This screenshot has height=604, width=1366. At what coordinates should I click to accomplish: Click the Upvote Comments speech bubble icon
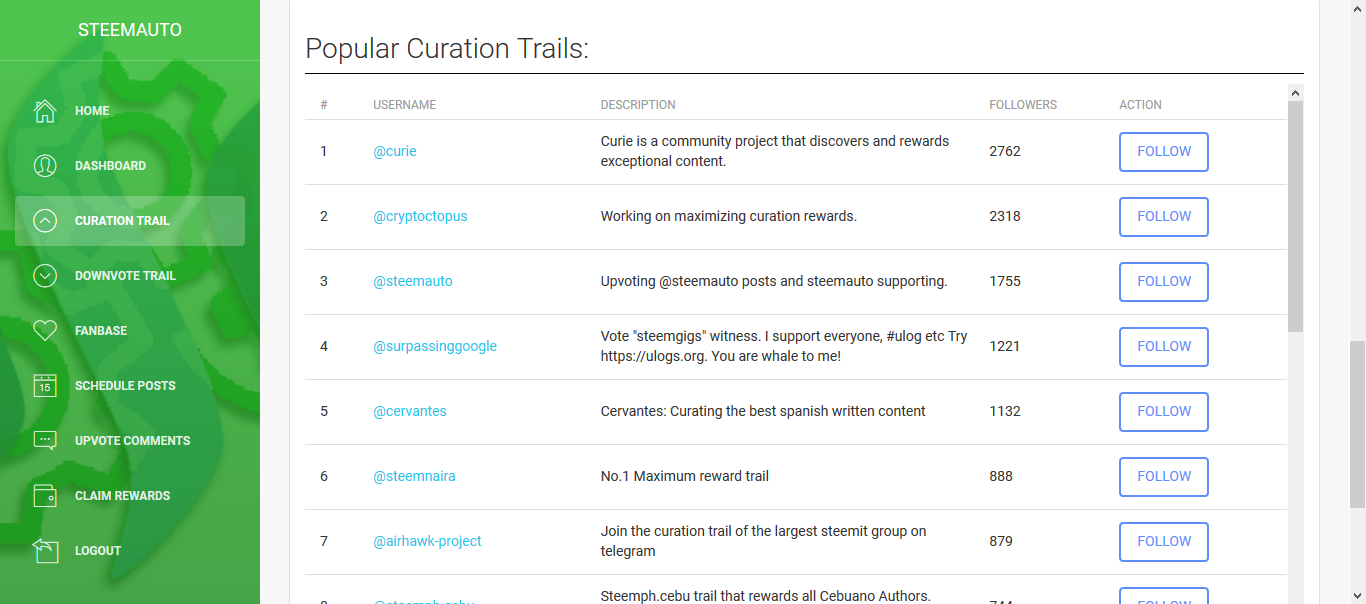[45, 441]
